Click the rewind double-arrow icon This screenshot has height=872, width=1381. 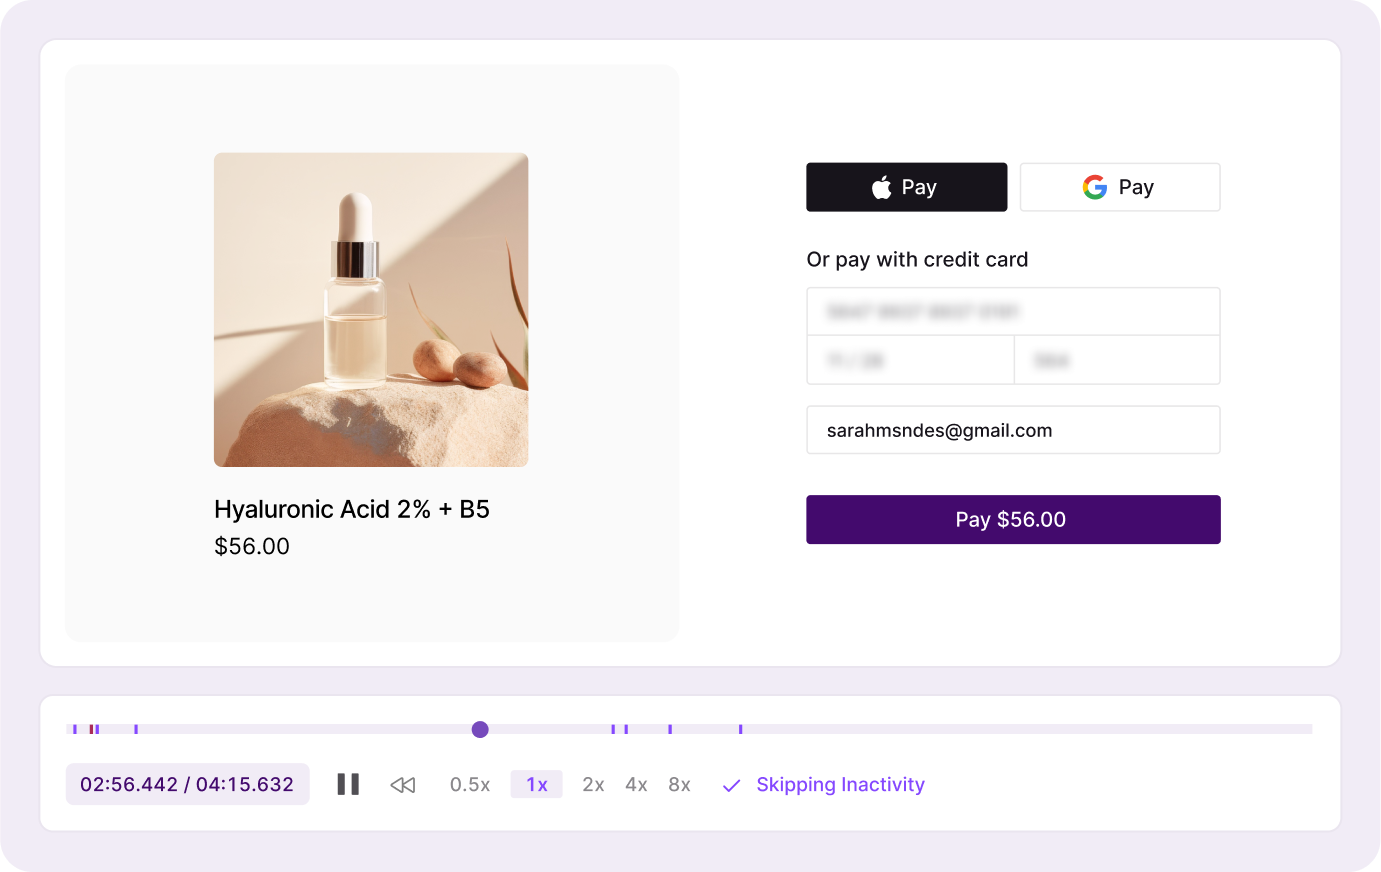(402, 785)
